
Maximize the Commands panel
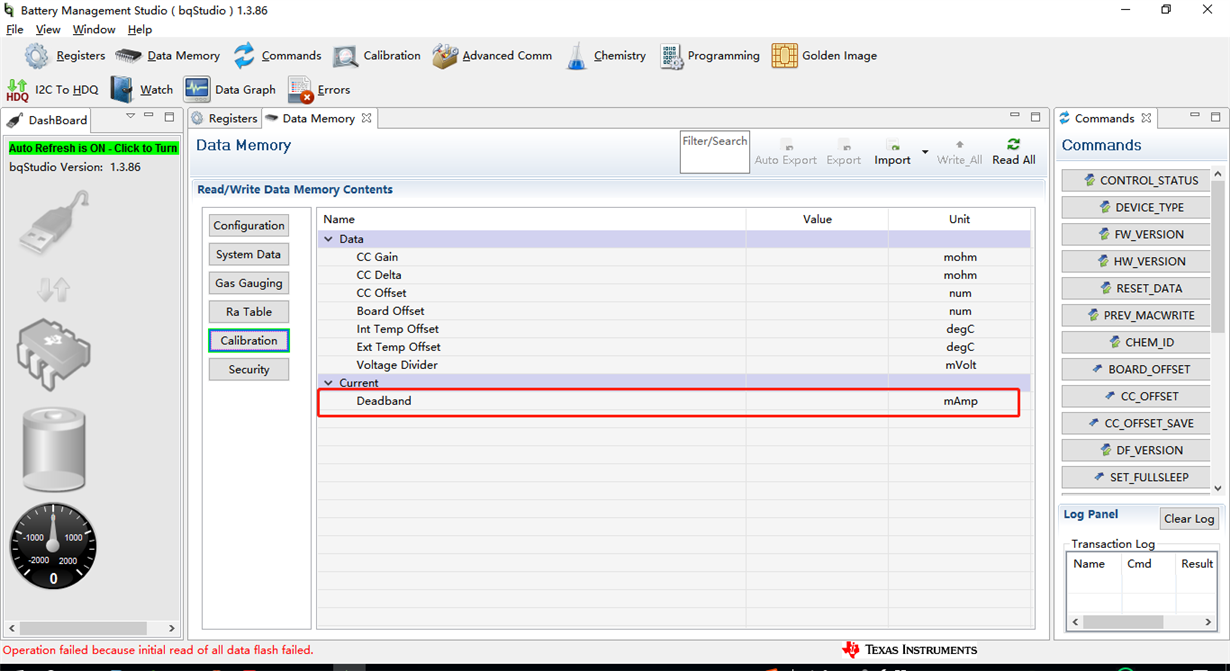click(1216, 117)
